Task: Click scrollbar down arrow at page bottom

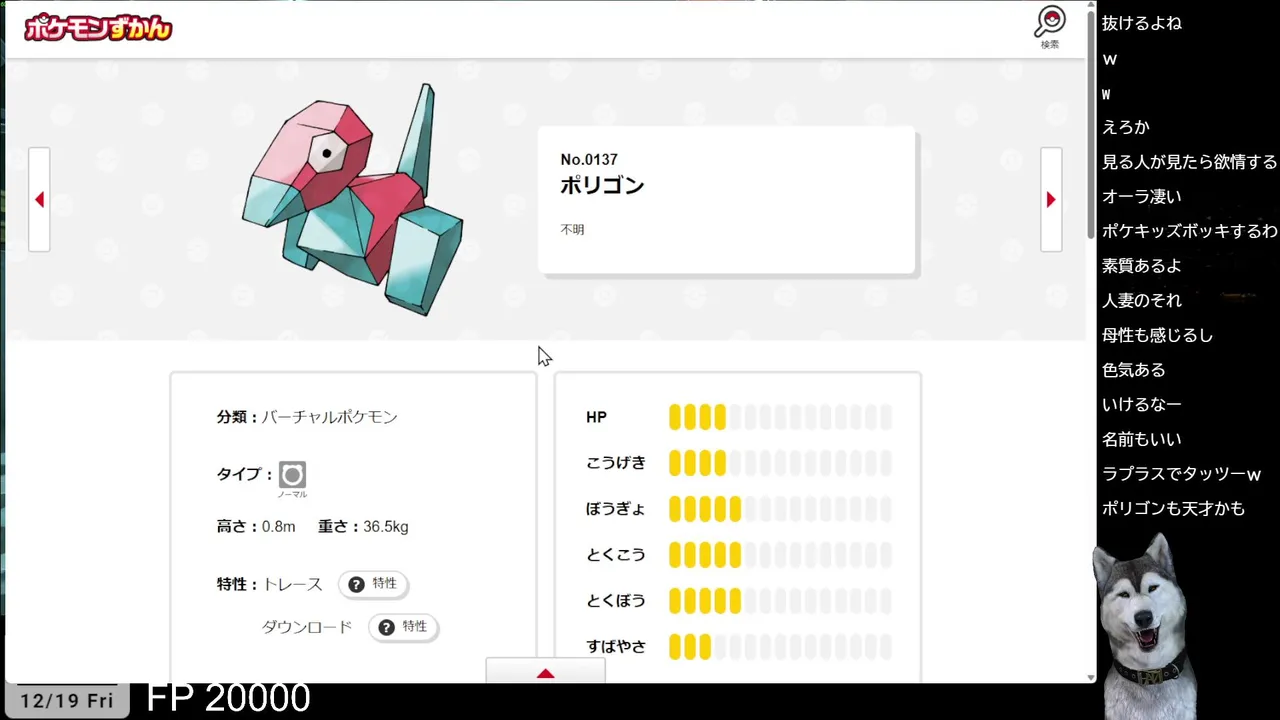Action: click(1091, 677)
